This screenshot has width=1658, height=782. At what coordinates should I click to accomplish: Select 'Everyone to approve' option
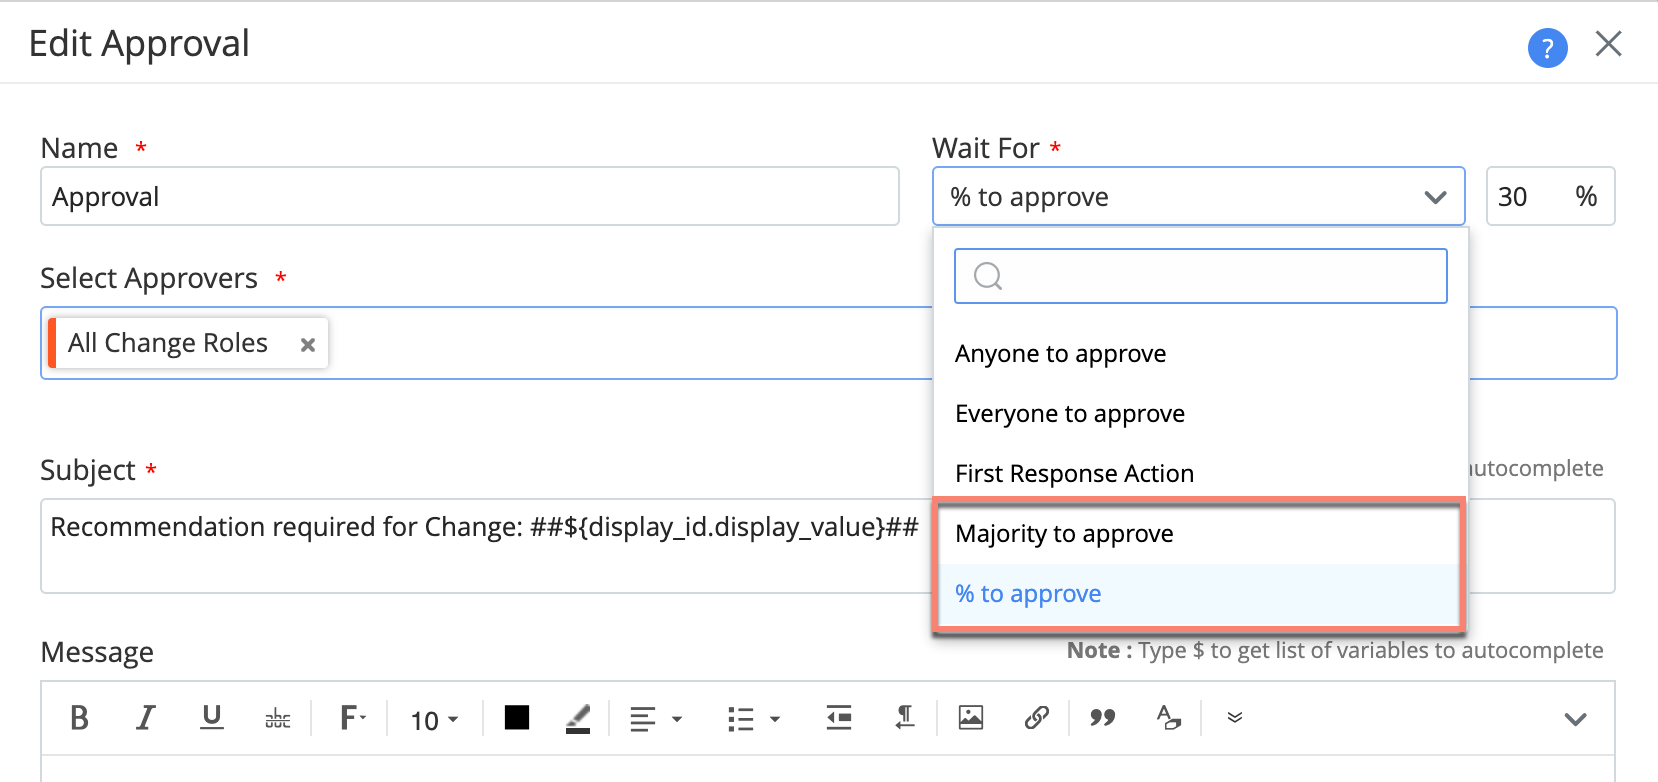1070,414
